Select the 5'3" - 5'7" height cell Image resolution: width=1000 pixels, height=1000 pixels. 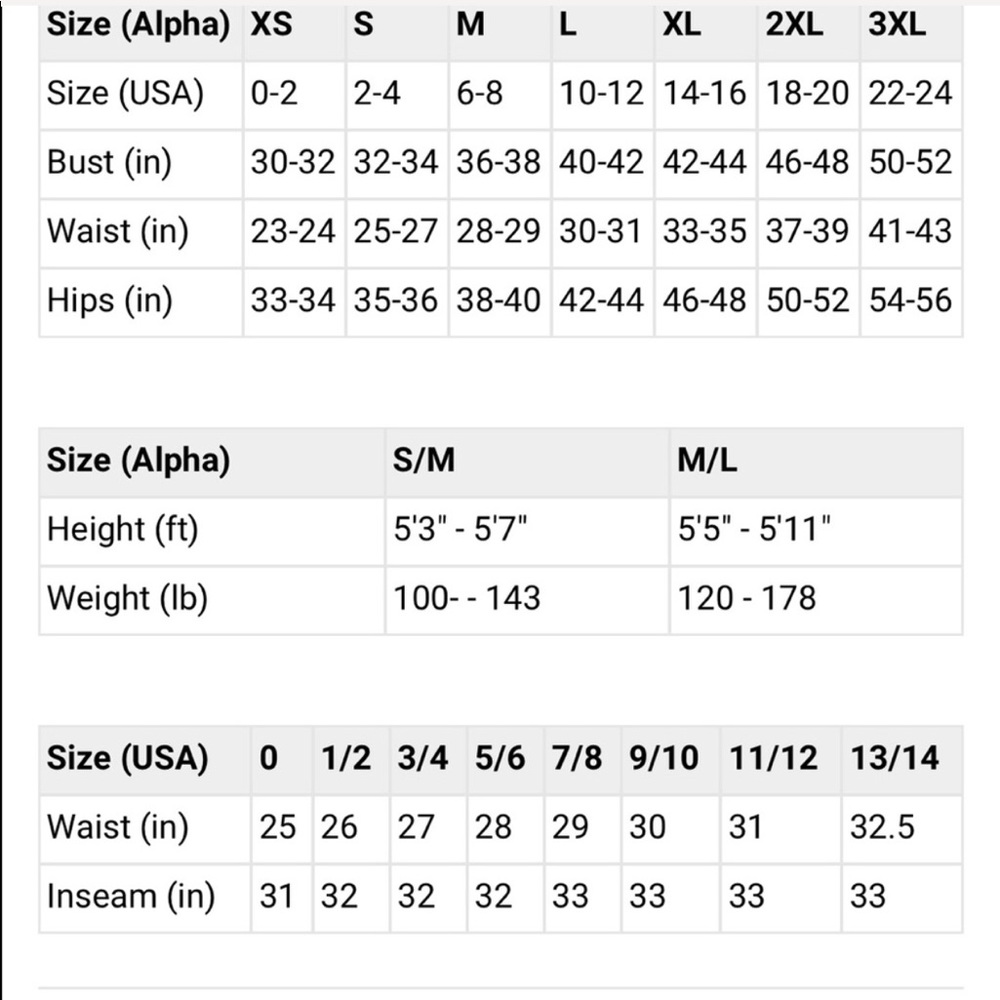click(460, 529)
